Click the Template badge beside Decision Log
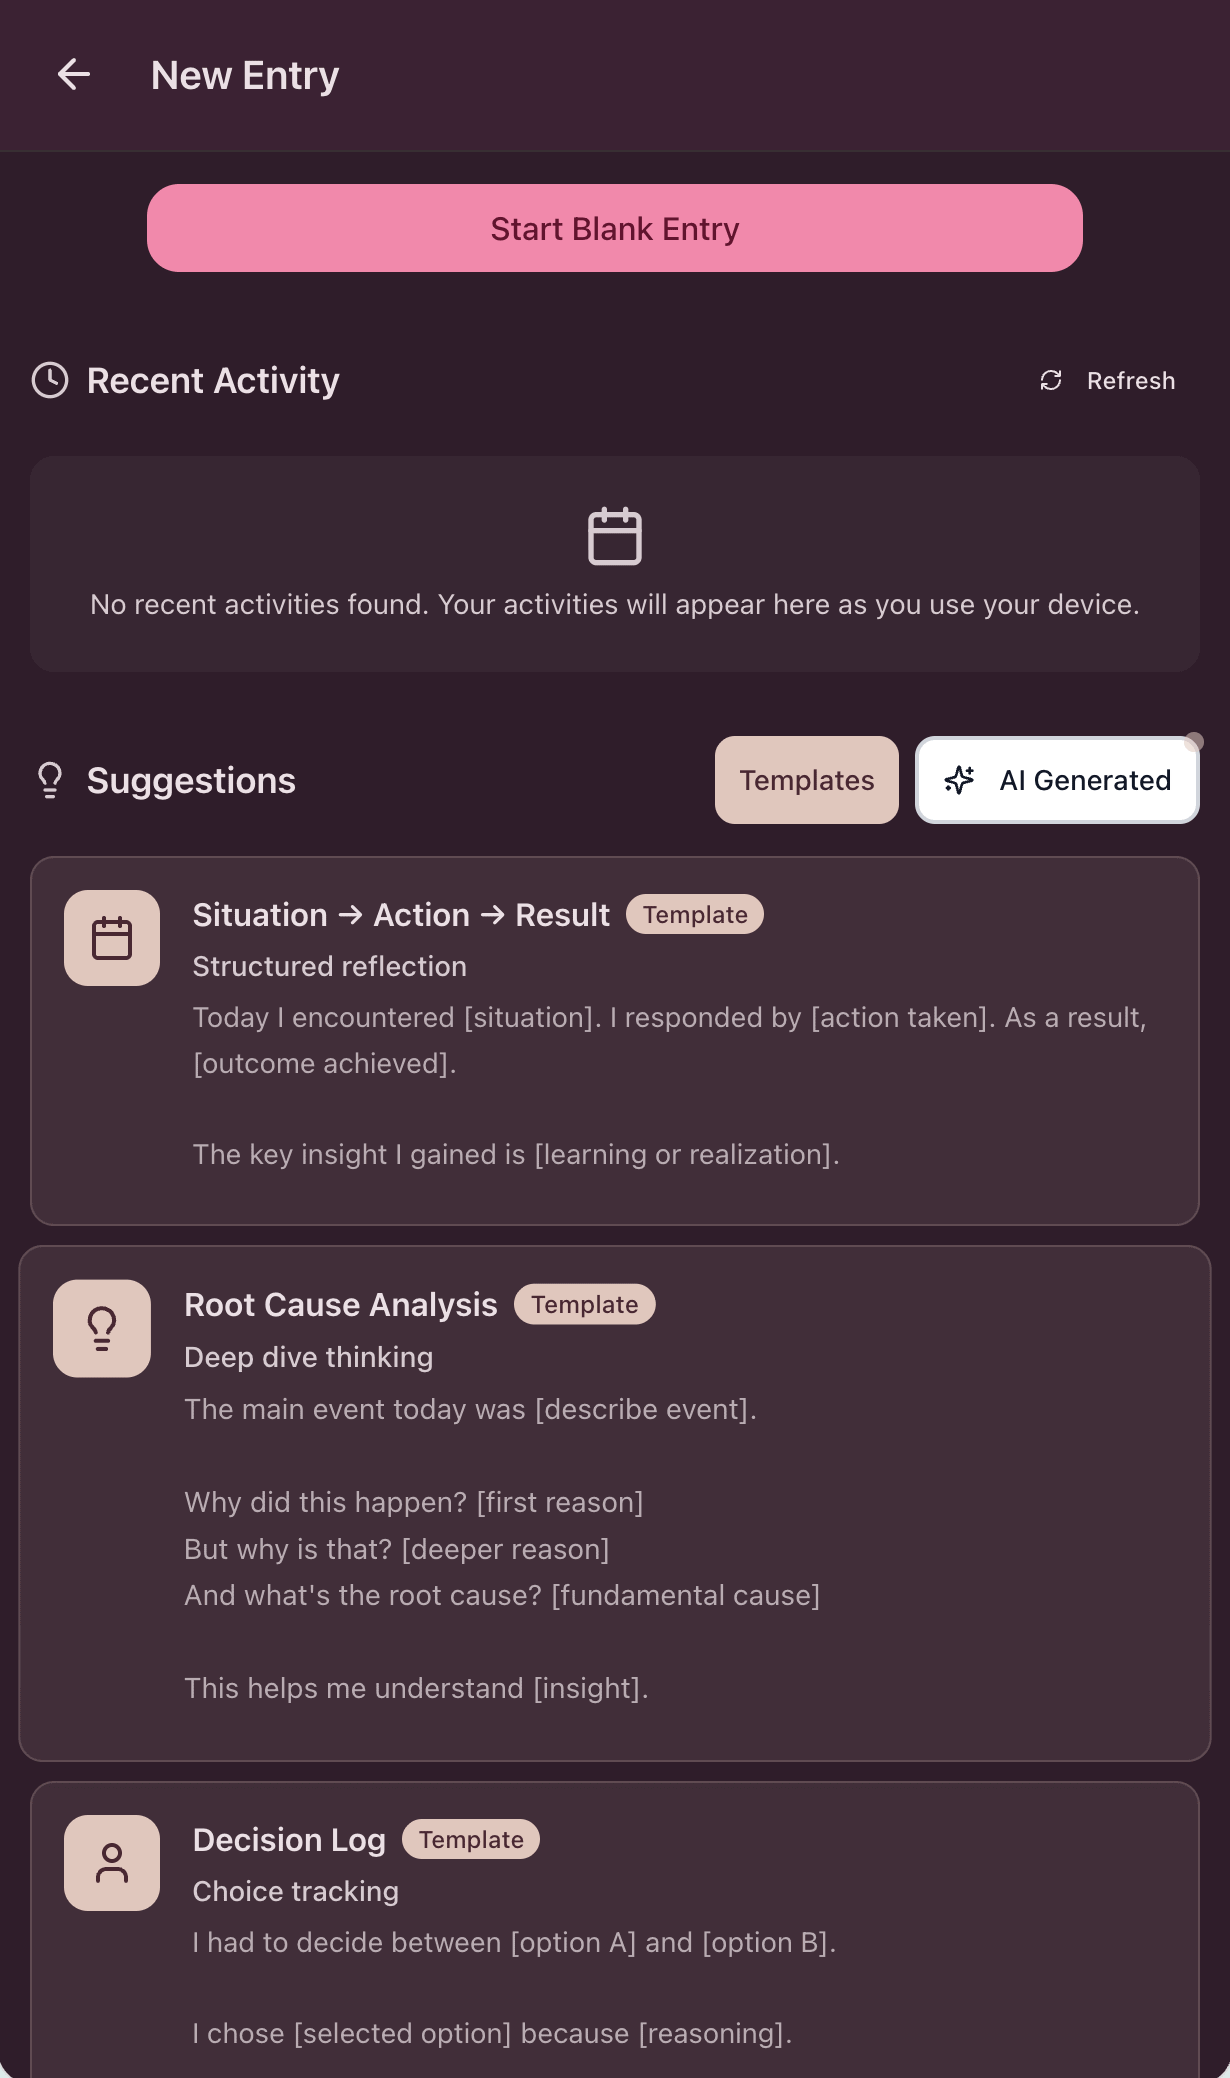 click(x=471, y=1840)
